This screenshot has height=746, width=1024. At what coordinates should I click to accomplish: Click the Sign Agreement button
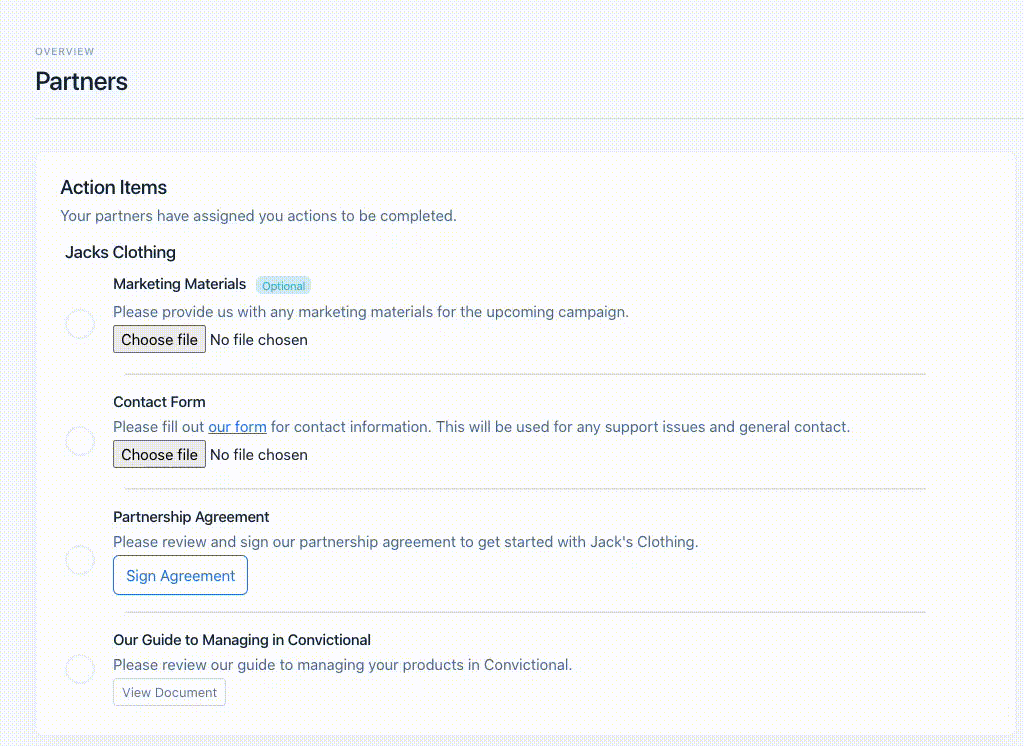180,576
